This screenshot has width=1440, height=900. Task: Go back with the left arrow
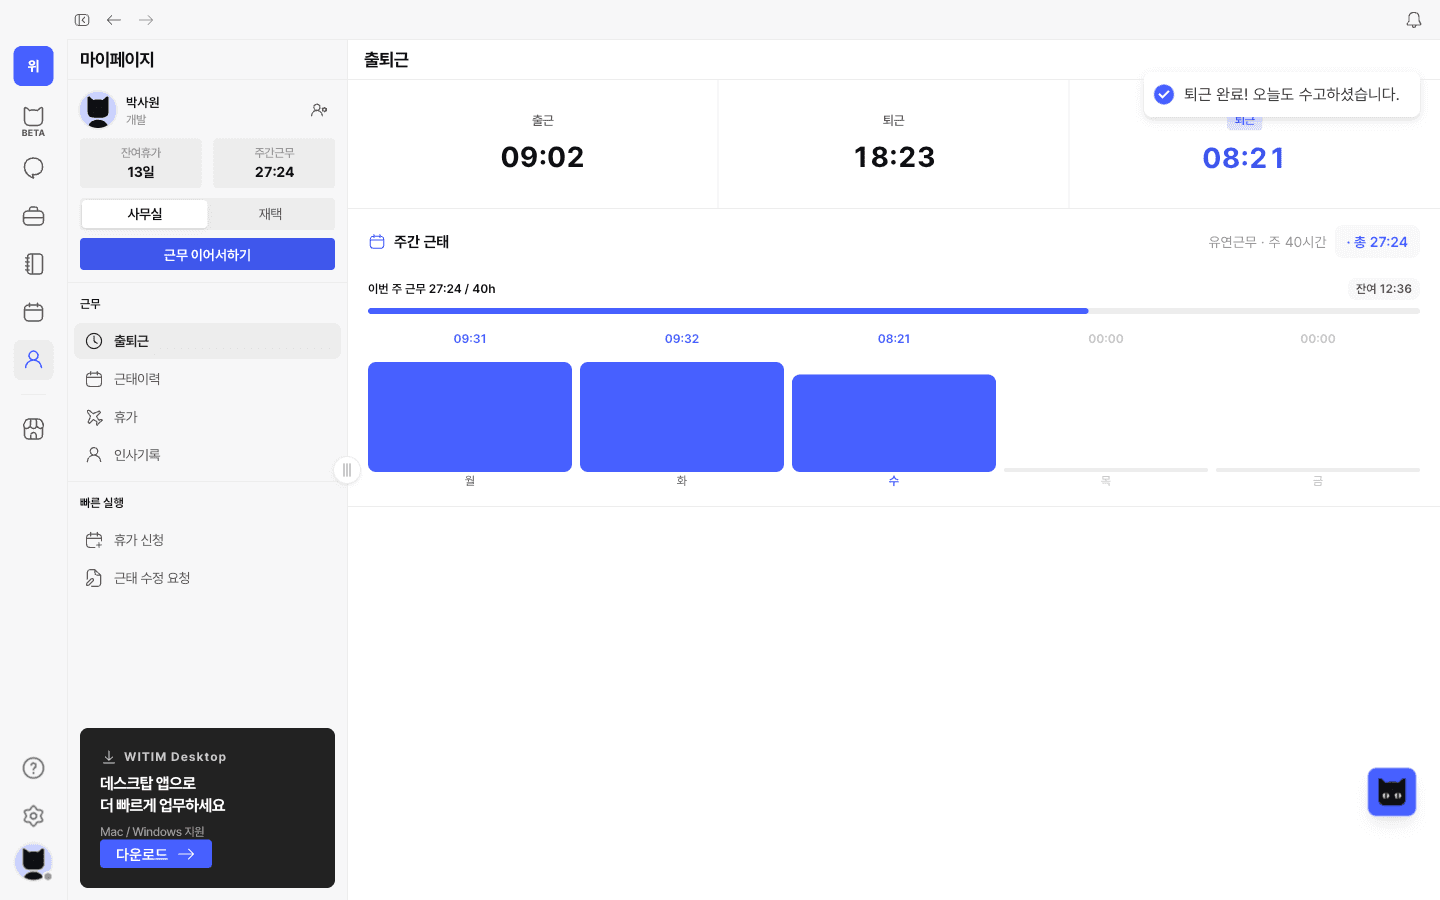[114, 20]
